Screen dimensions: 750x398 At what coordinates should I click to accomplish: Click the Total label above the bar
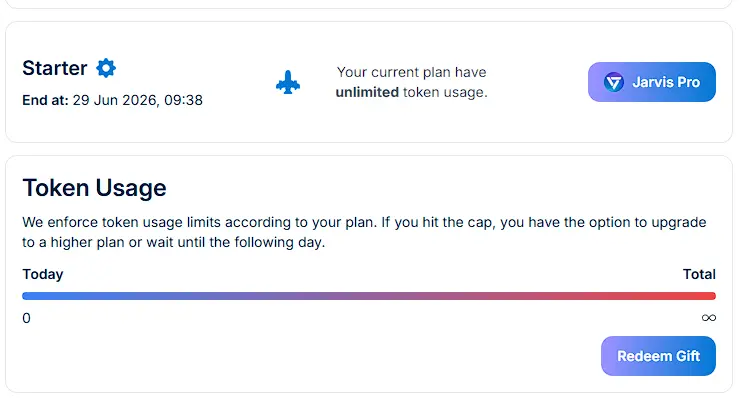point(699,274)
